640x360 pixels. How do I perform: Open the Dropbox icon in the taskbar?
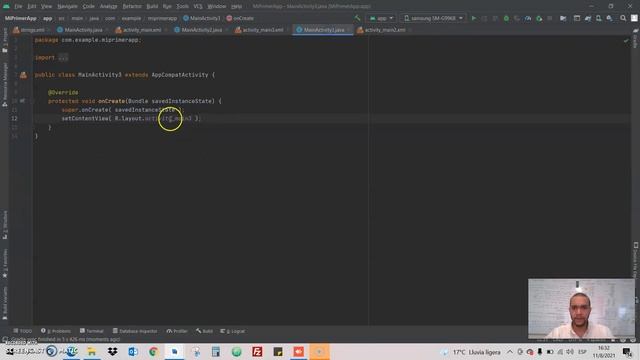pyautogui.click(x=112, y=351)
